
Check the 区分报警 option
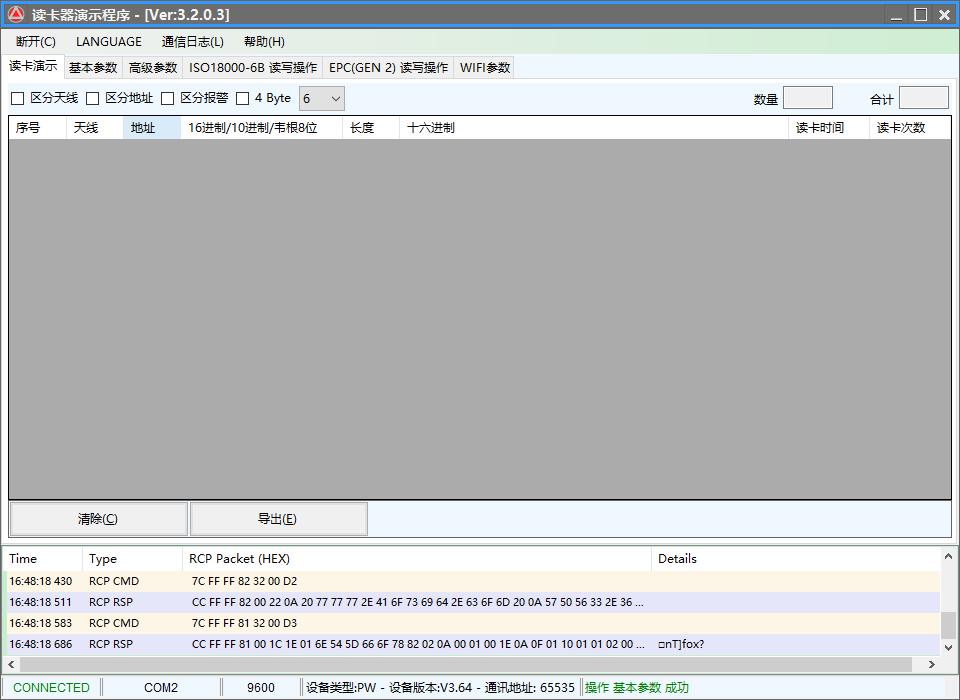(168, 98)
